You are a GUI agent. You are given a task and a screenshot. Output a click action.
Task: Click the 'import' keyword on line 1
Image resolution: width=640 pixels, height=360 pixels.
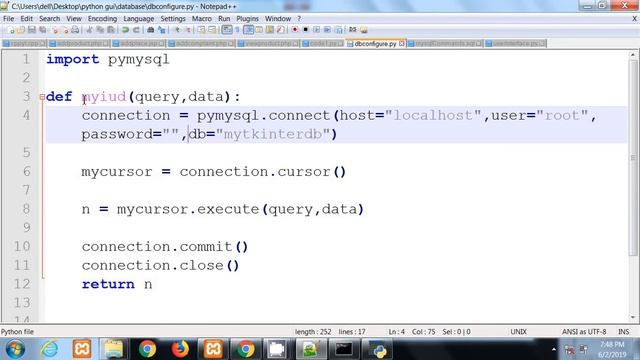pos(73,60)
